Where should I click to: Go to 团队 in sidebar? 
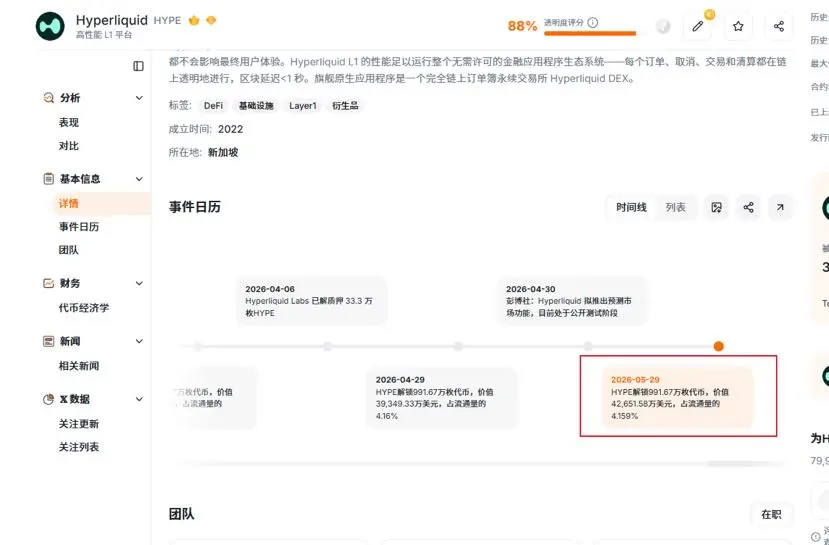click(x=69, y=250)
